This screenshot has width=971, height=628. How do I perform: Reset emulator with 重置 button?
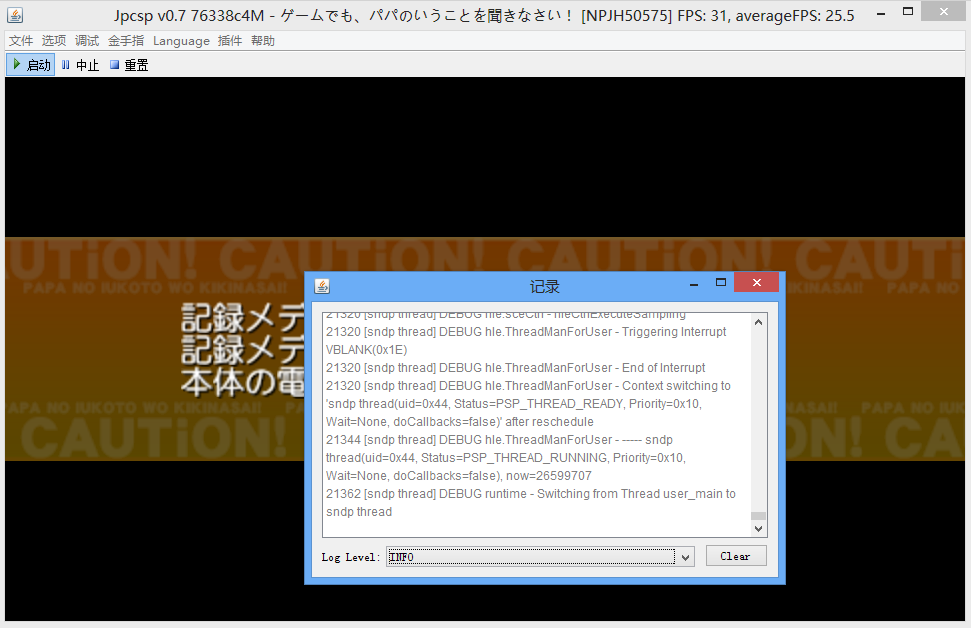(129, 65)
